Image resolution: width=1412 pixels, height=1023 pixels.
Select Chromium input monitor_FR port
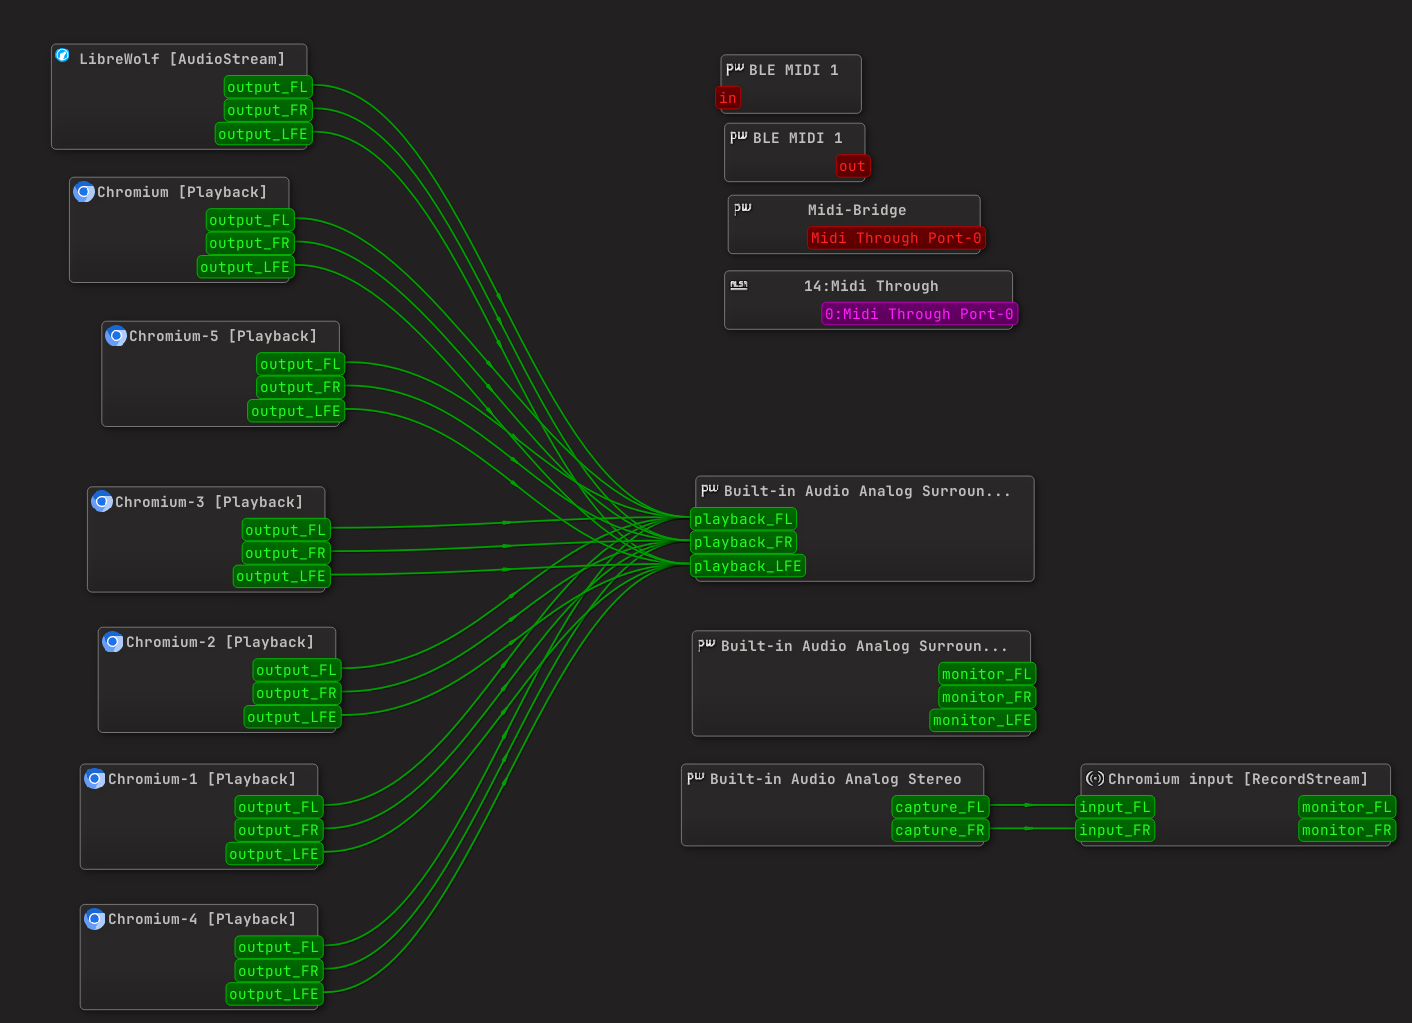(1347, 830)
